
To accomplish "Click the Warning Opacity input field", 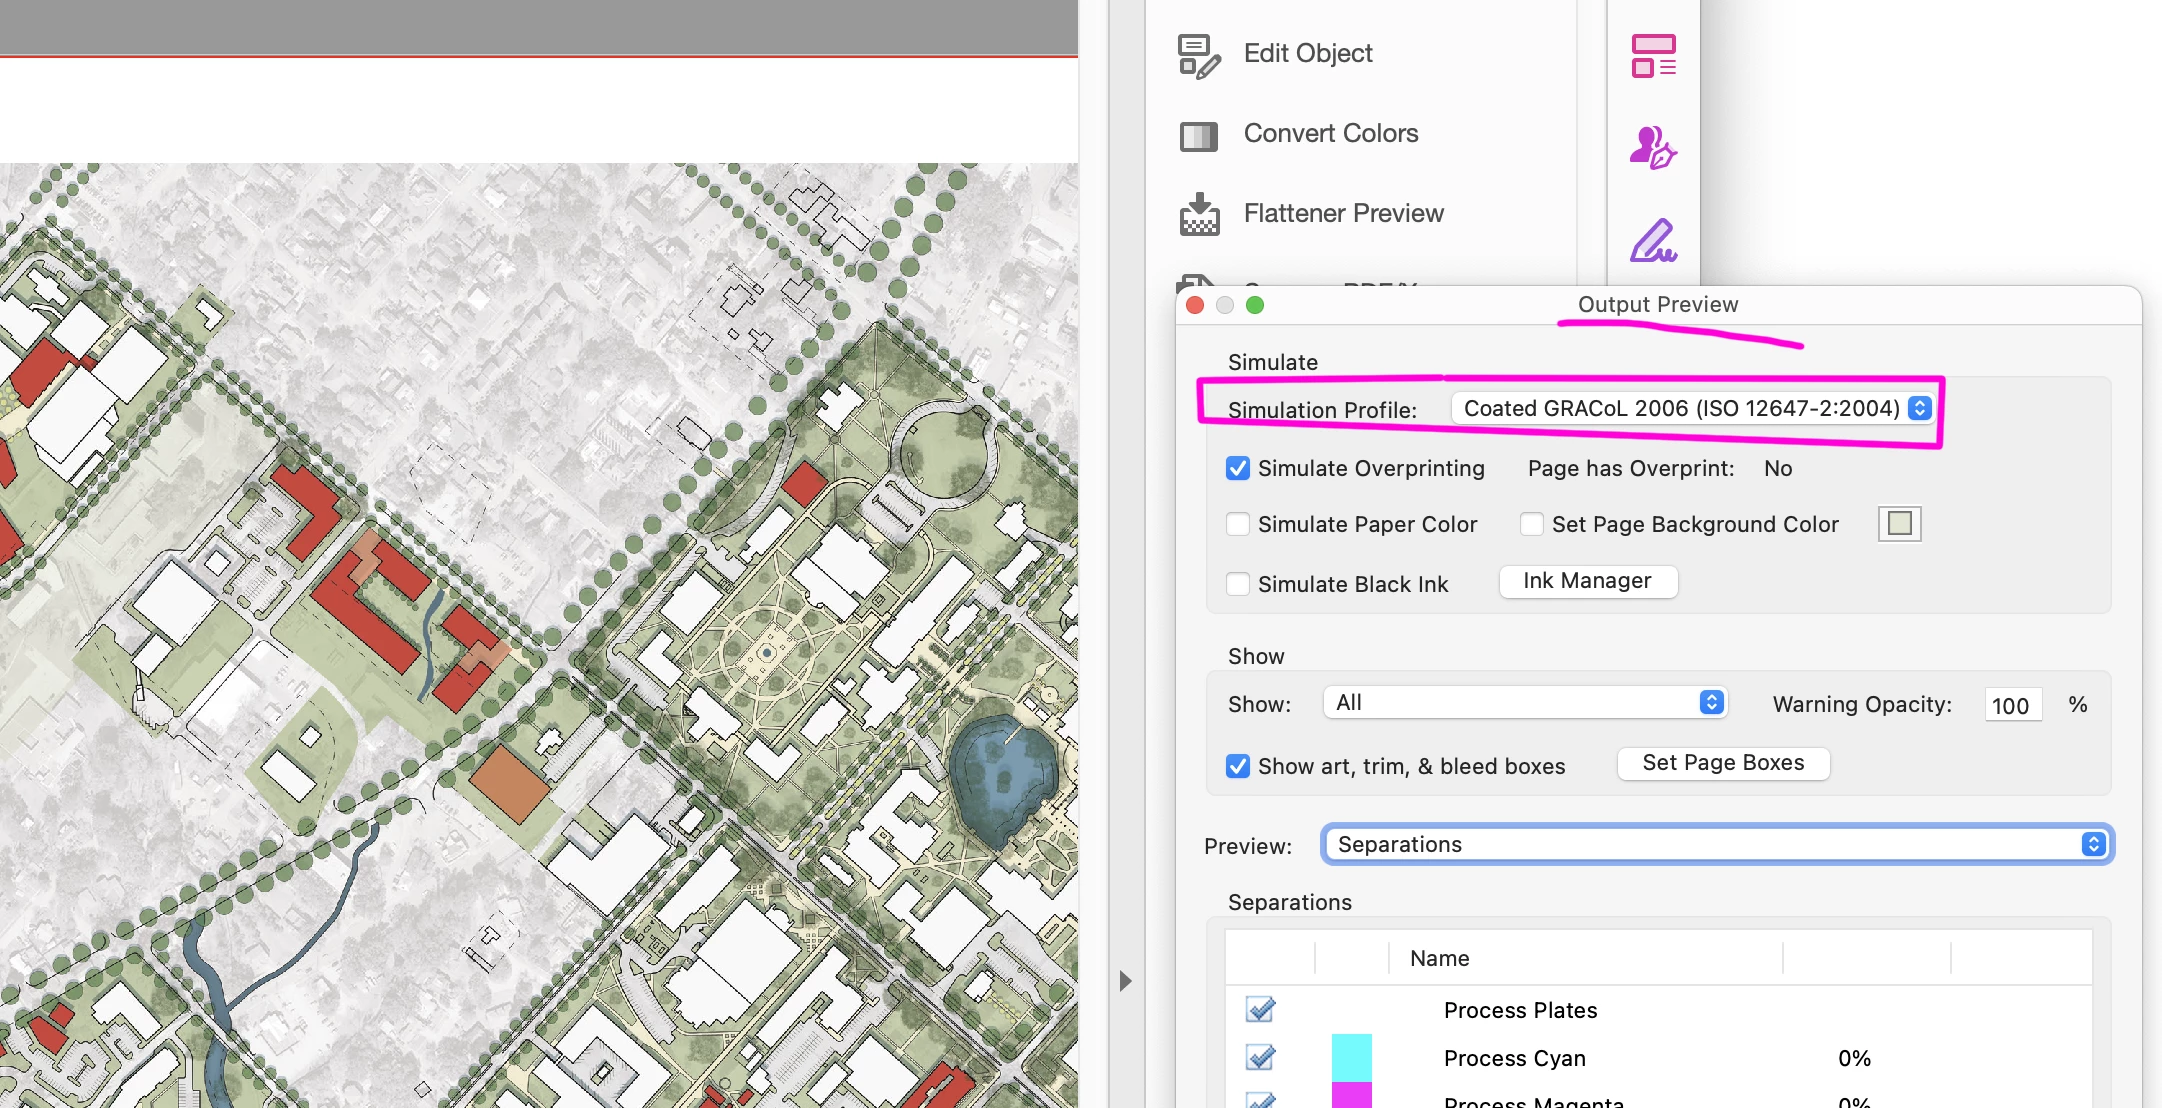I will point(2011,705).
